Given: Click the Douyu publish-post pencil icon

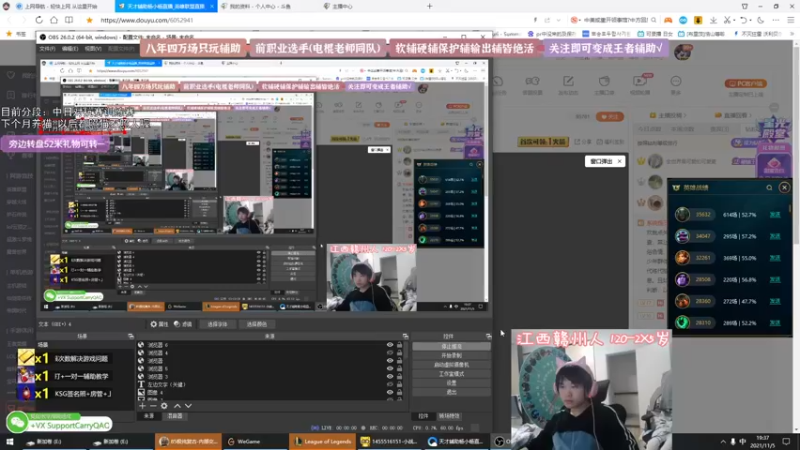Looking at the screenshot, I should (x=568, y=82).
